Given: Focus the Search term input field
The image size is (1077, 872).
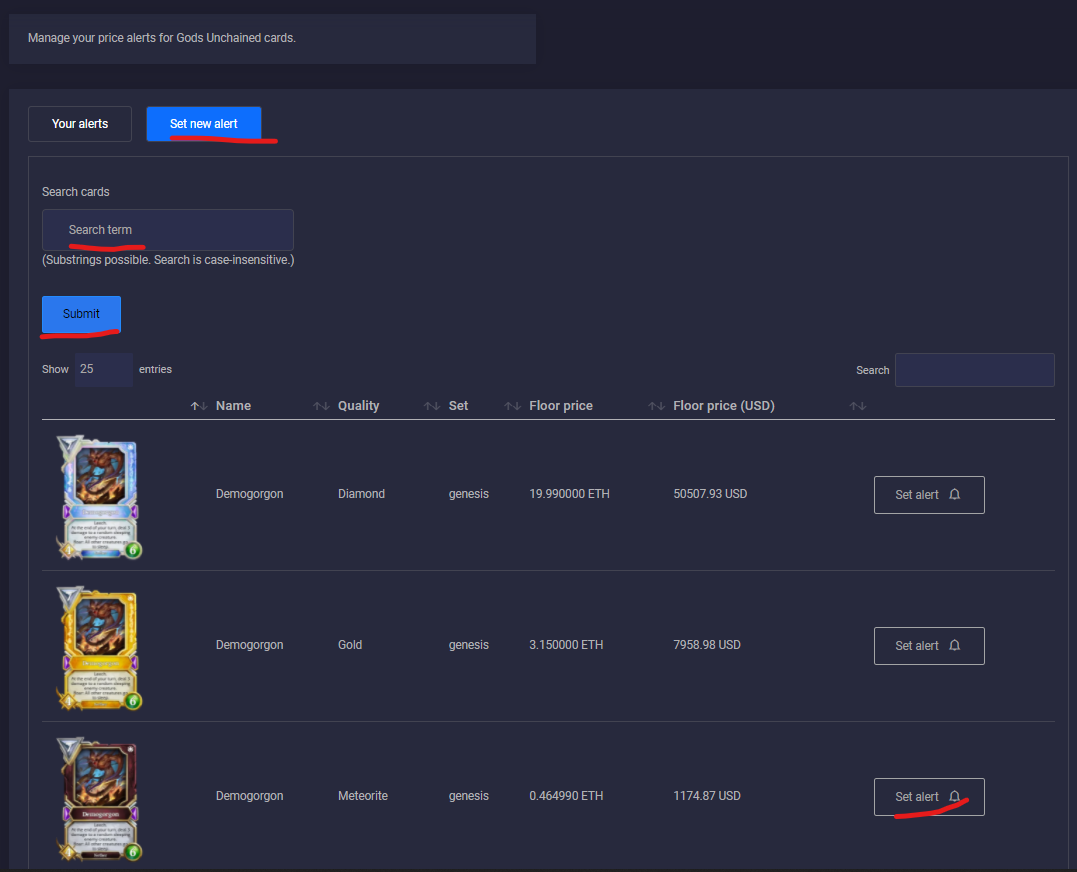Looking at the screenshot, I should click(168, 230).
